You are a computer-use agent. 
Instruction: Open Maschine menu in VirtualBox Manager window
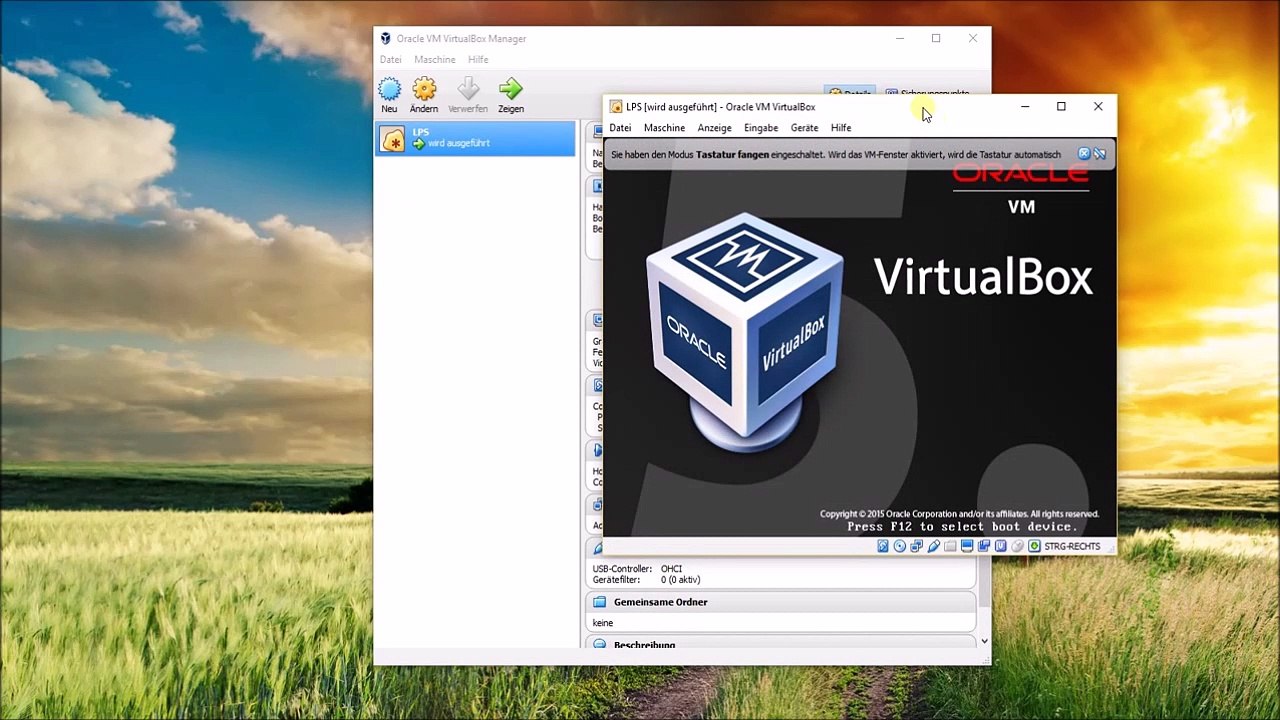point(435,60)
